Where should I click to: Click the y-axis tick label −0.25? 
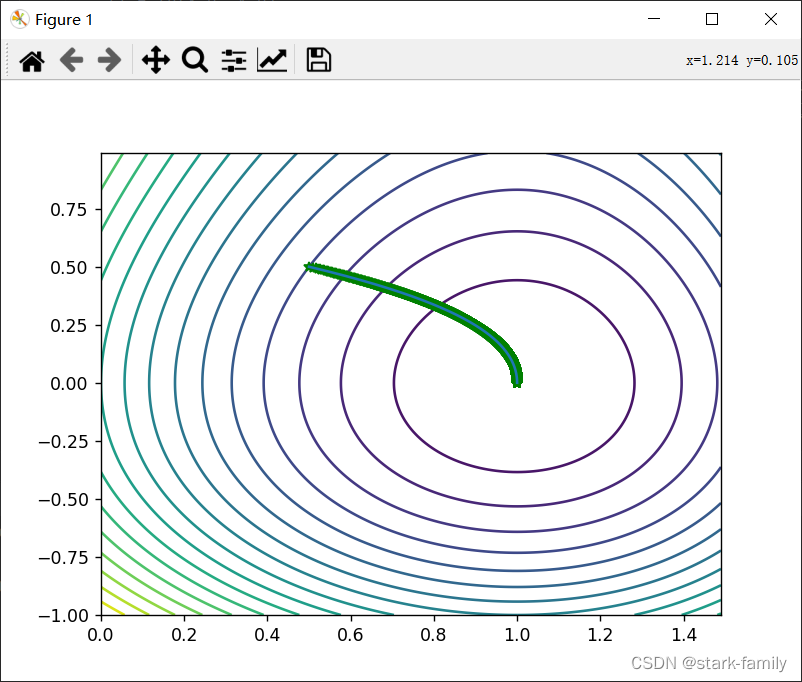tap(63, 442)
